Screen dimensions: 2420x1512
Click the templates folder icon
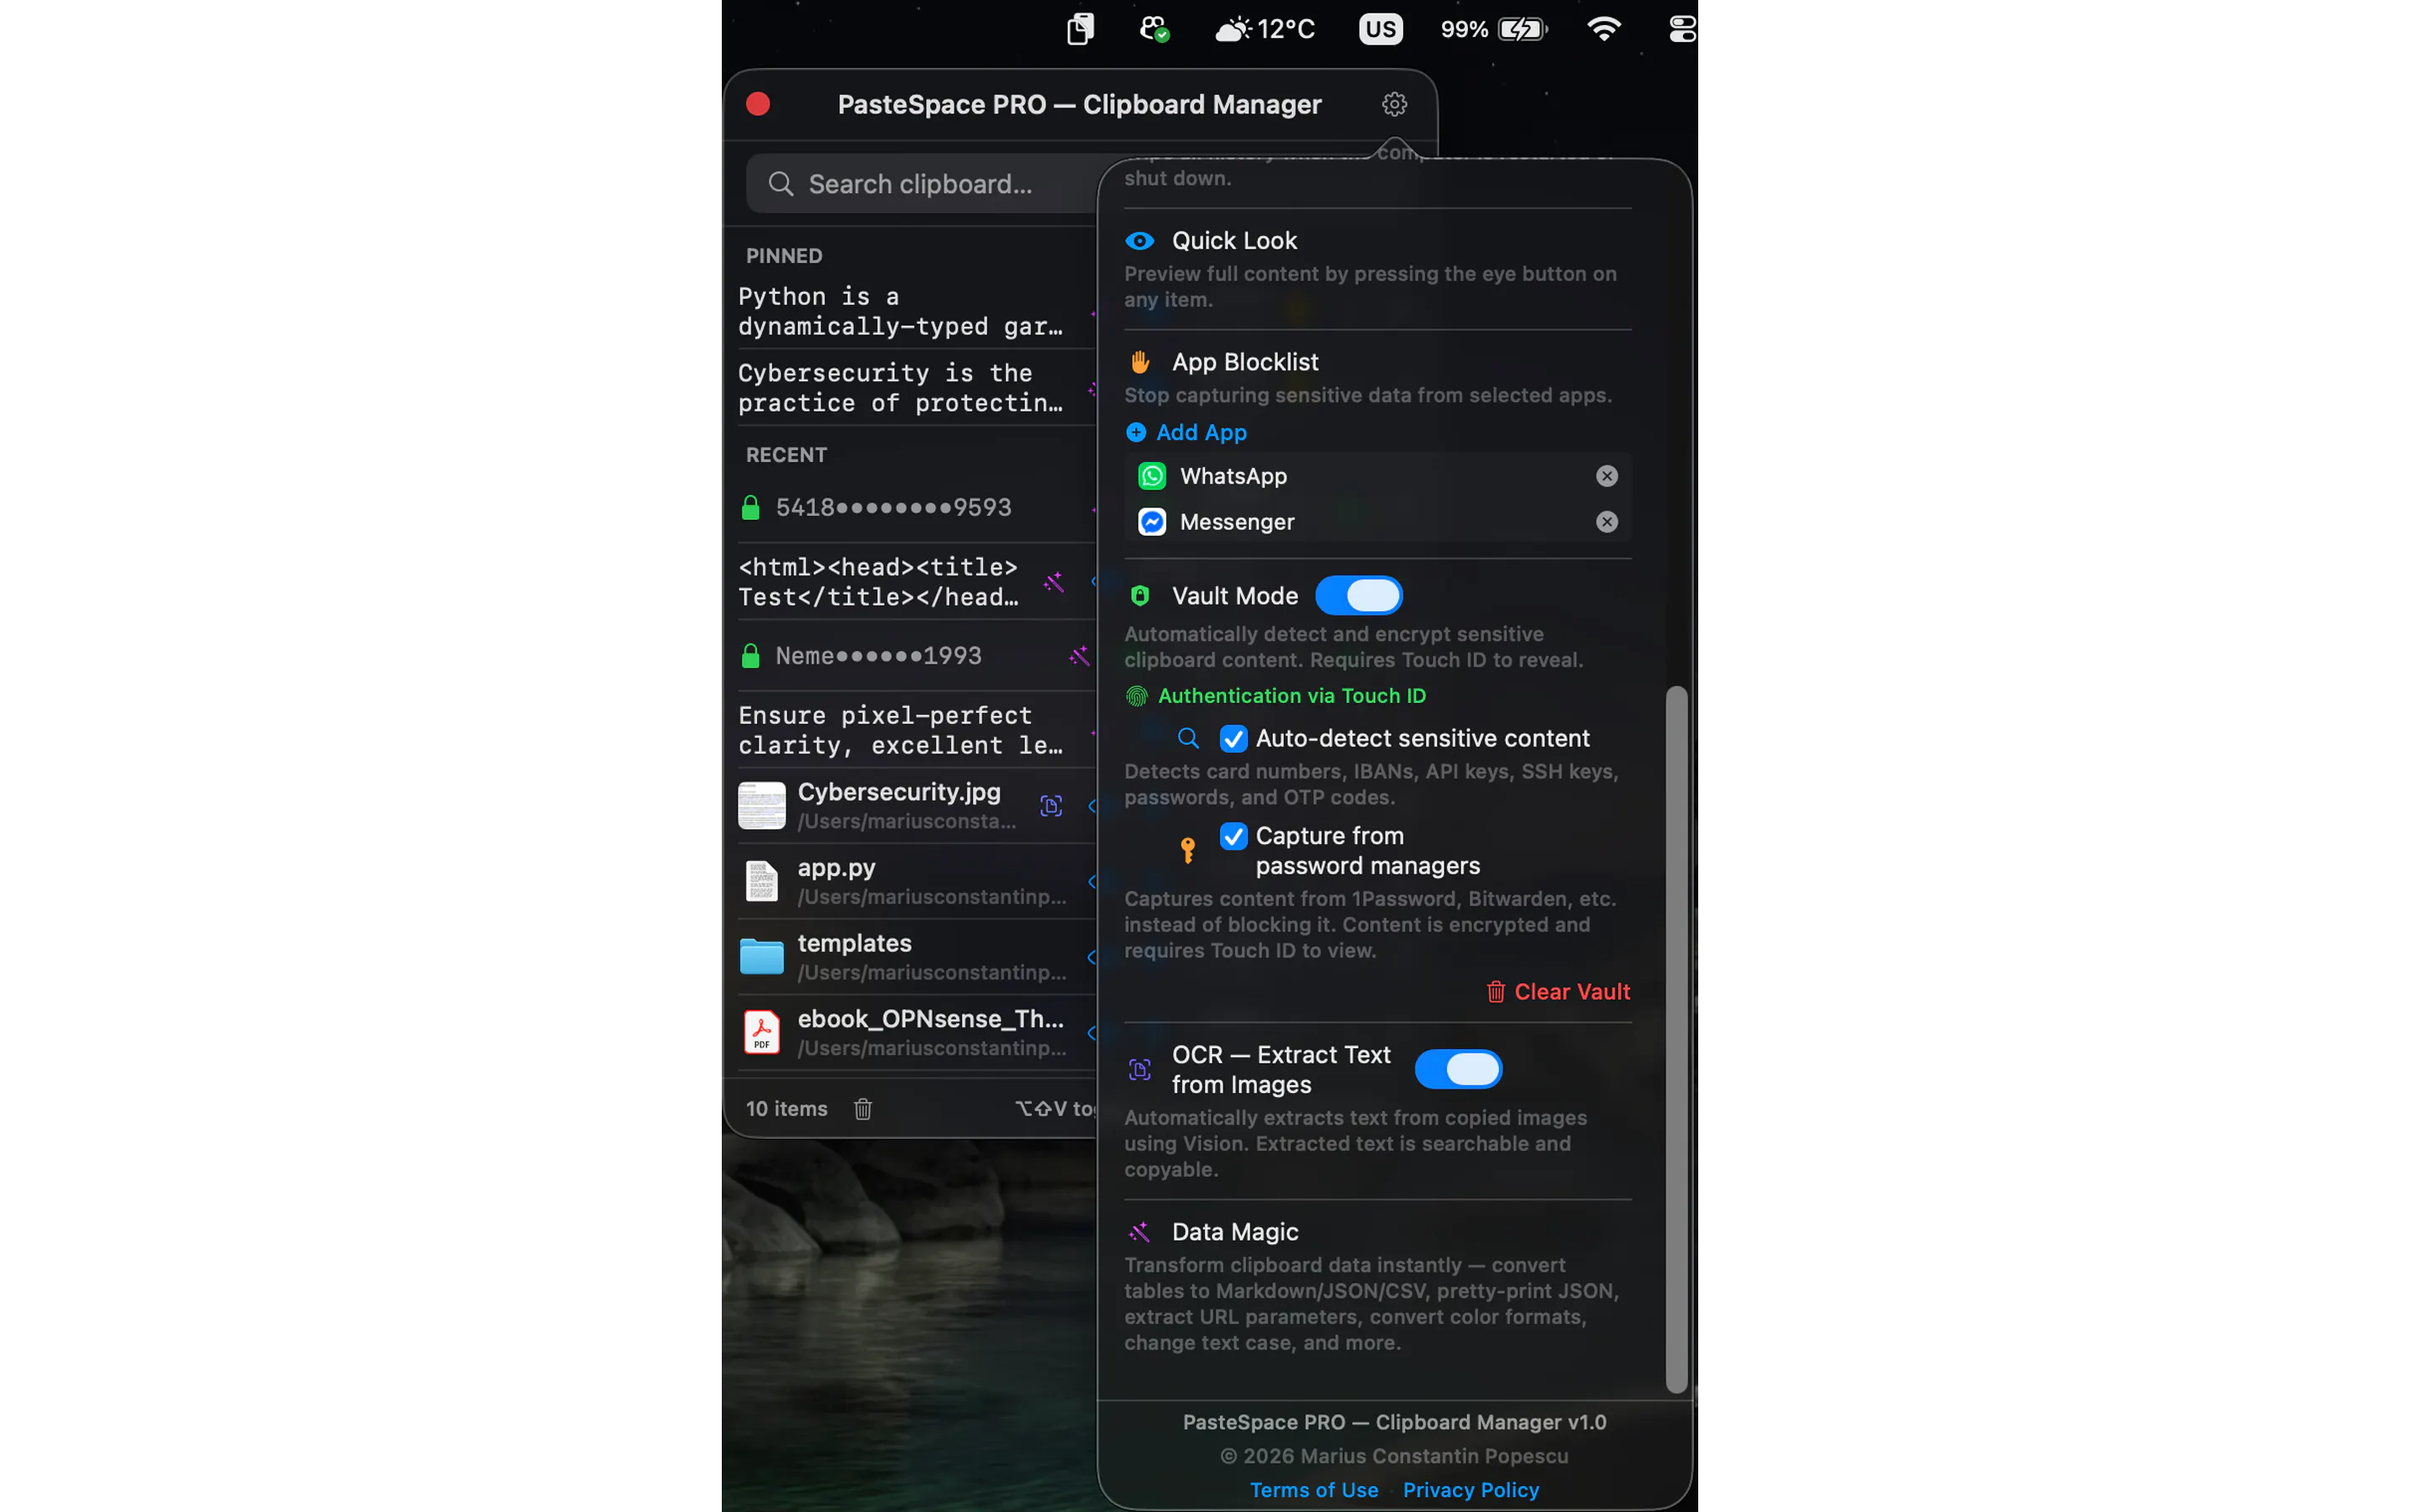pyautogui.click(x=761, y=957)
